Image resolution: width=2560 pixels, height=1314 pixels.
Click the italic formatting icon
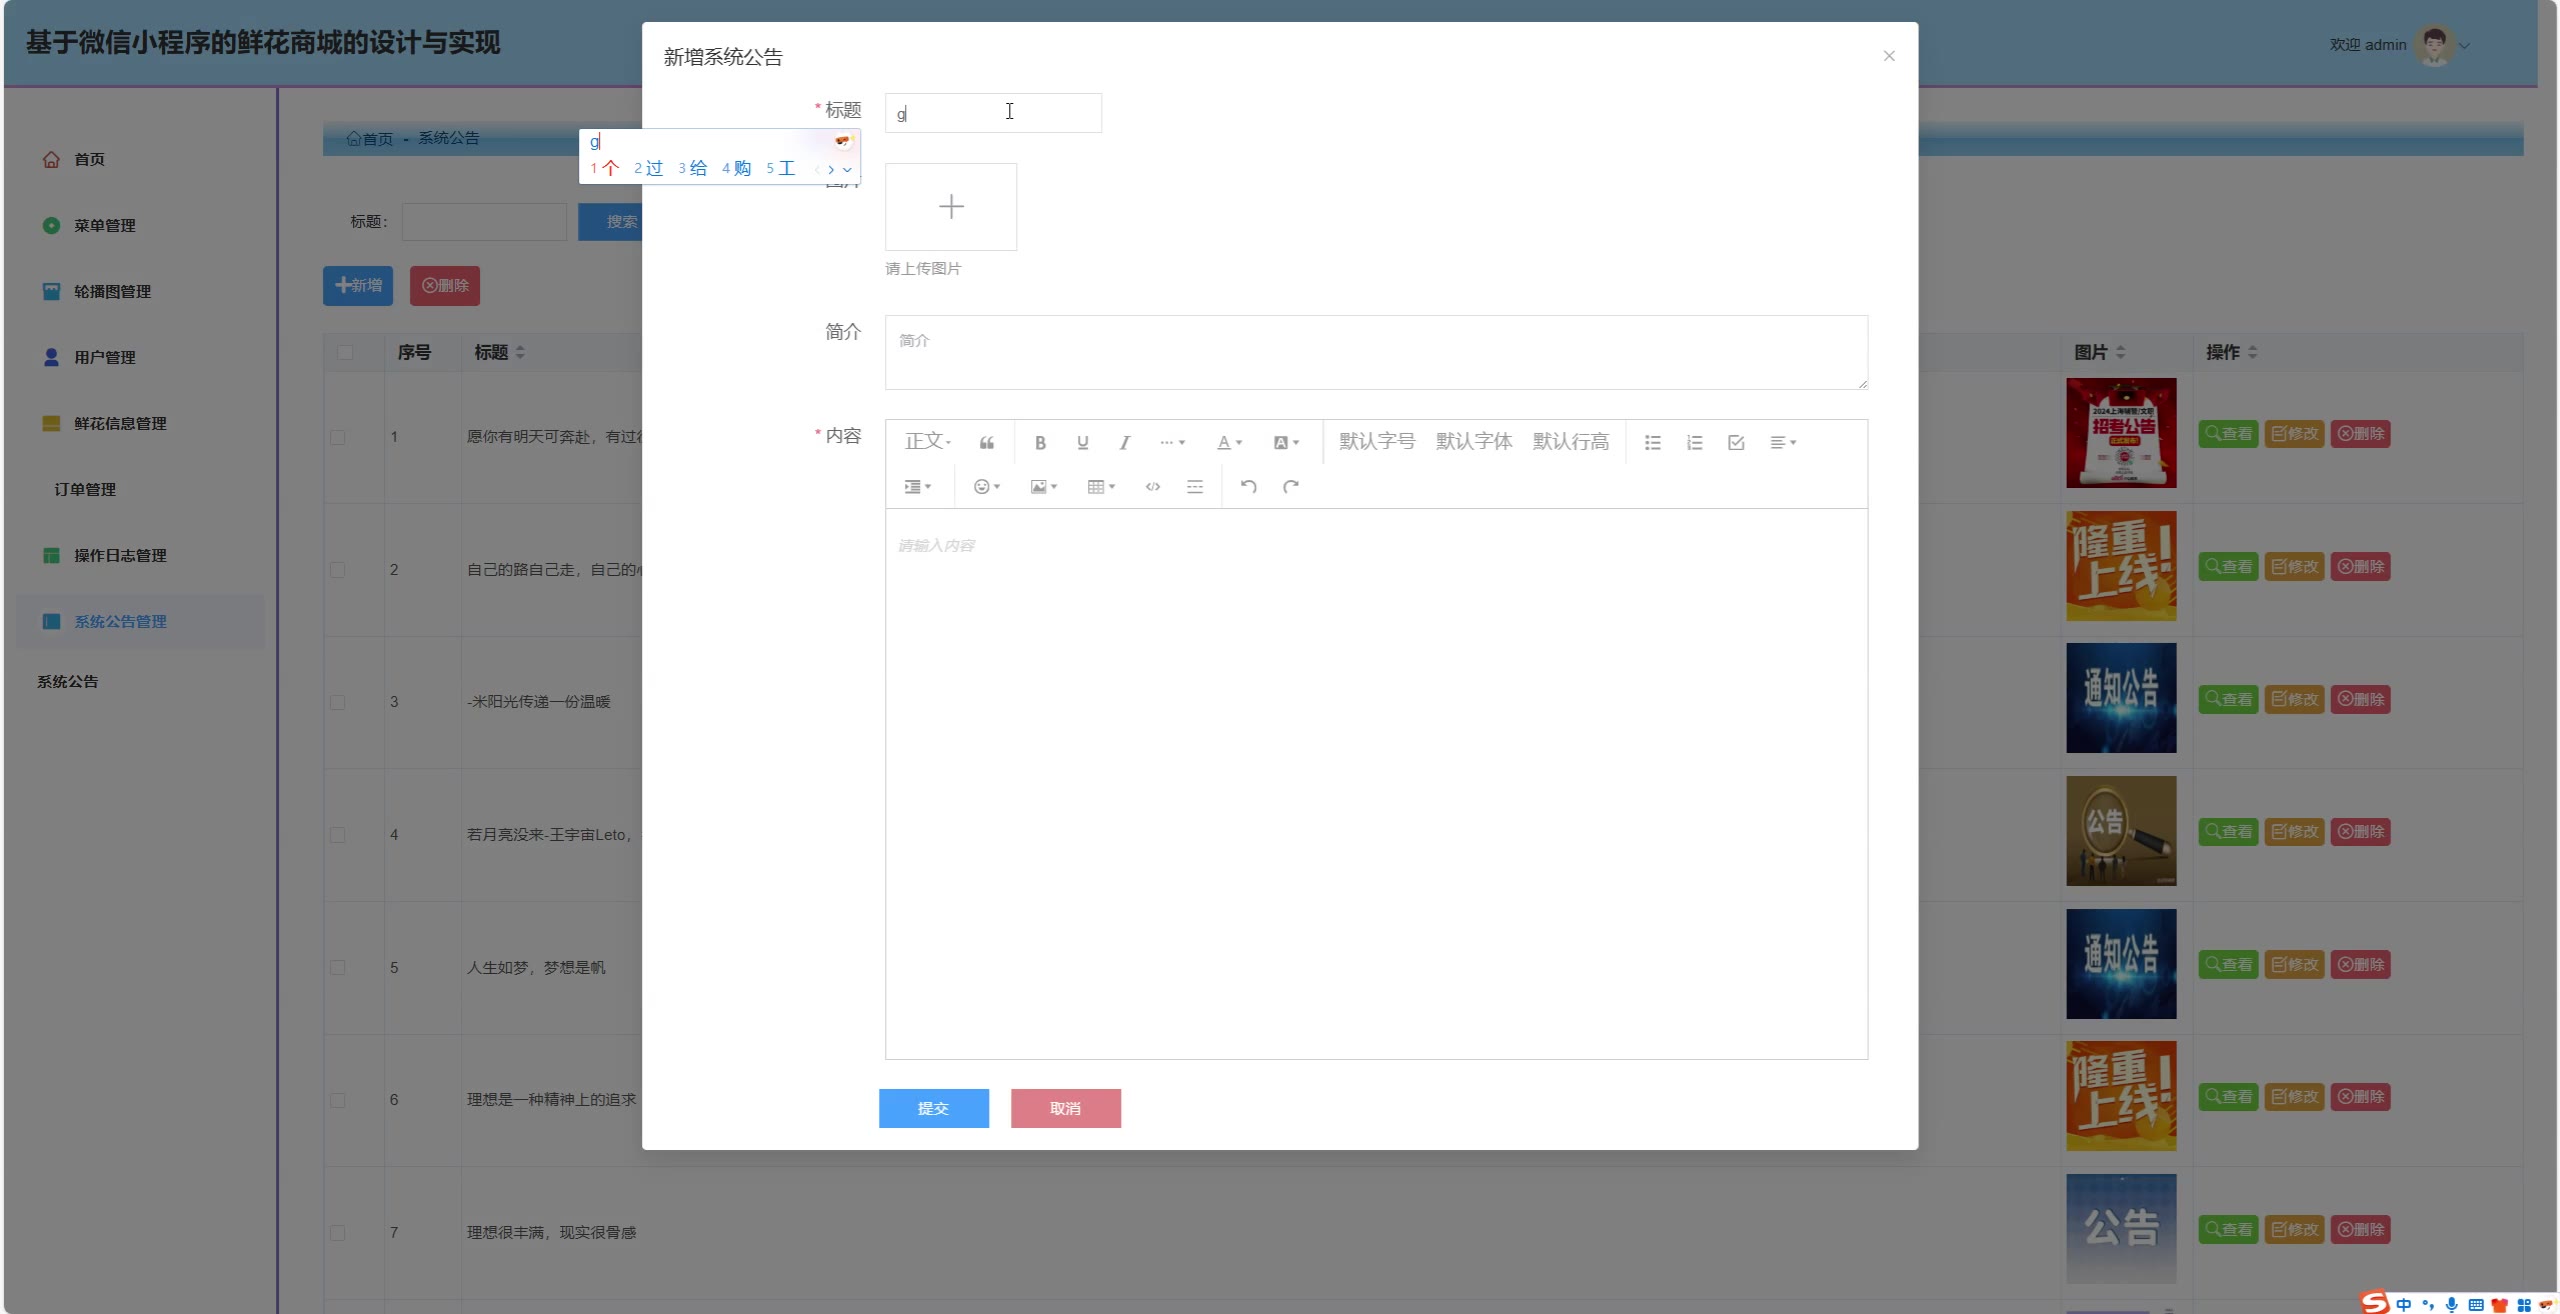[x=1124, y=442]
